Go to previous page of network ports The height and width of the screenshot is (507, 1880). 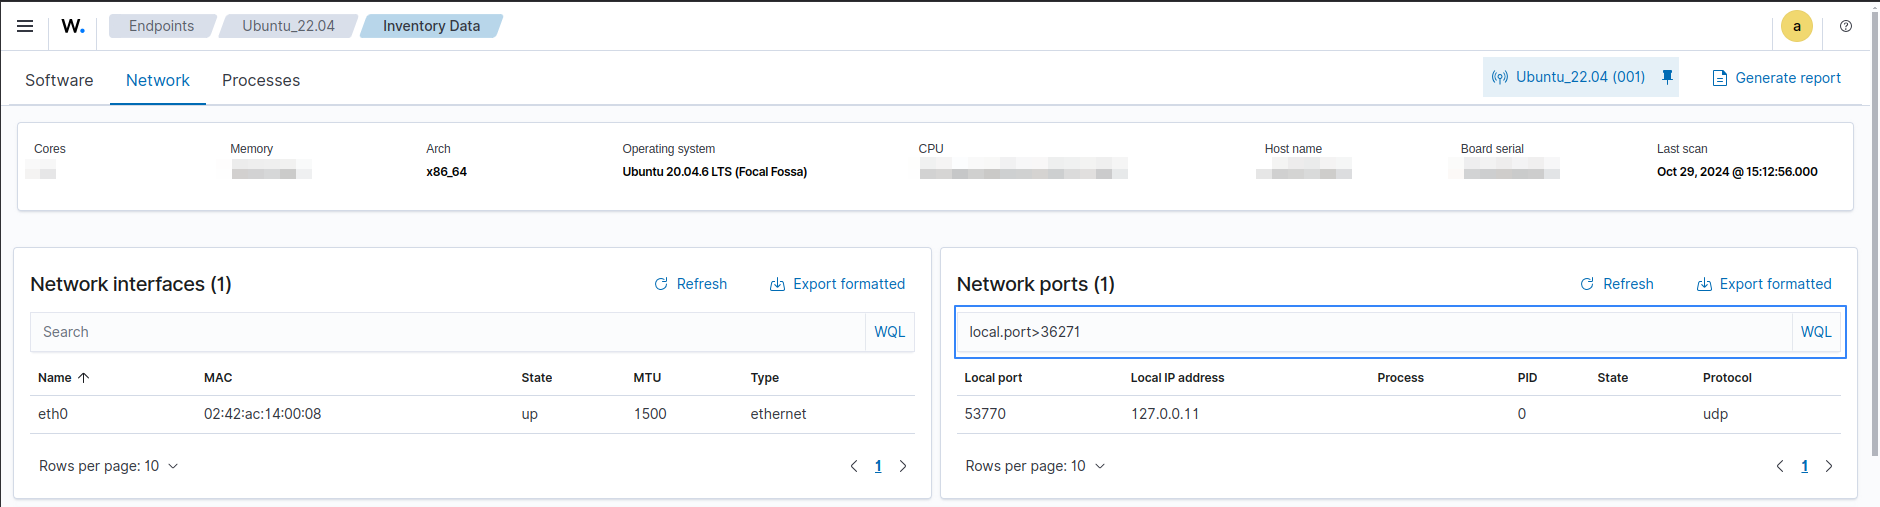(x=1780, y=466)
